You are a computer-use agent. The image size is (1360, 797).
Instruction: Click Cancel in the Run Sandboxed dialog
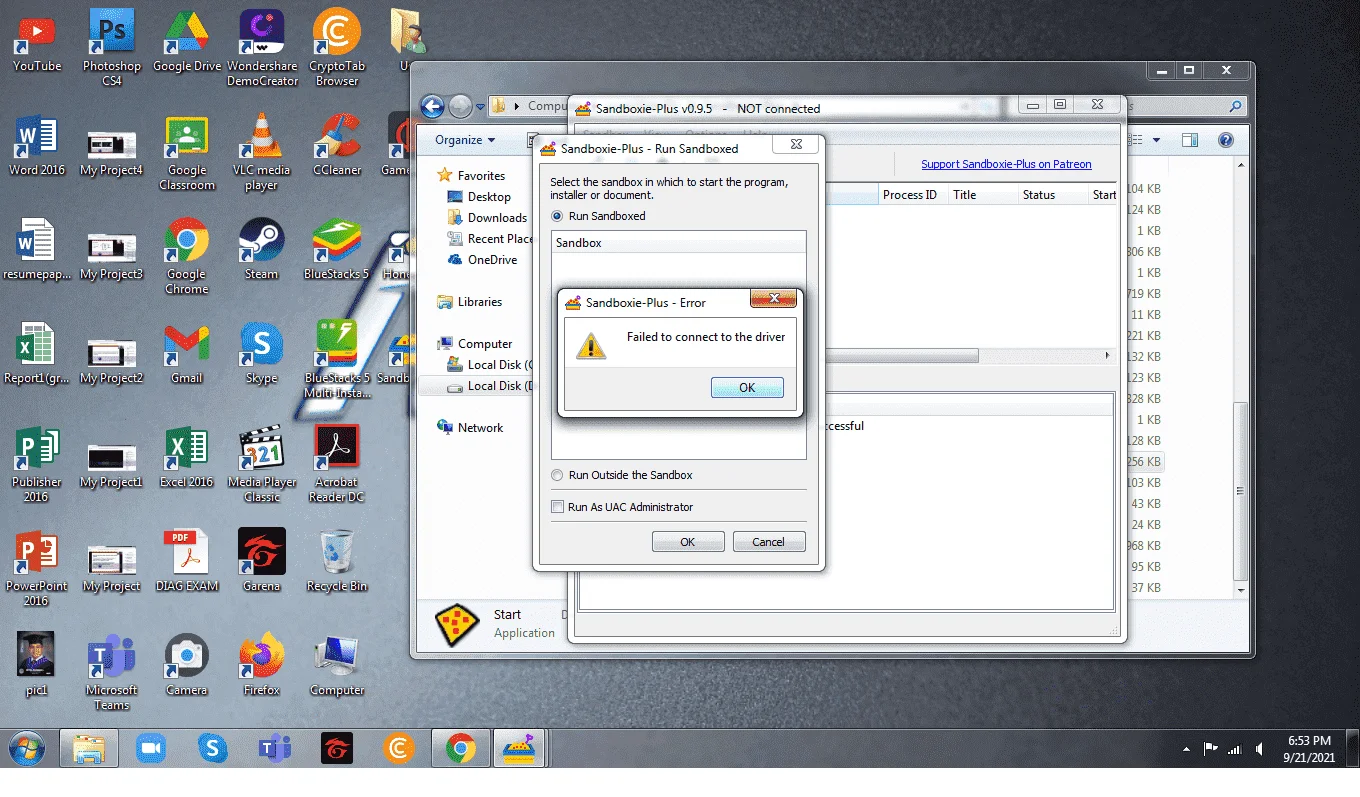[769, 542]
